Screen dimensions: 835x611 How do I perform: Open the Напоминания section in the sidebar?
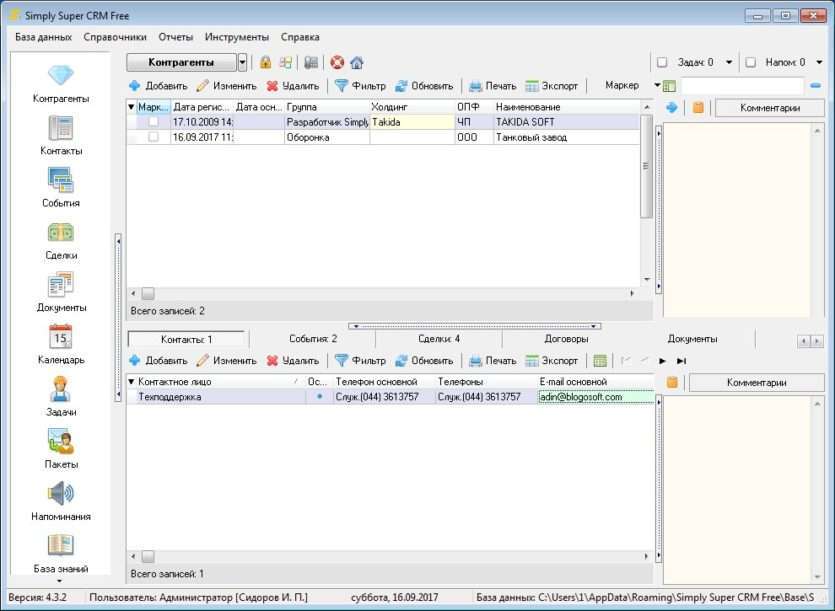click(61, 501)
